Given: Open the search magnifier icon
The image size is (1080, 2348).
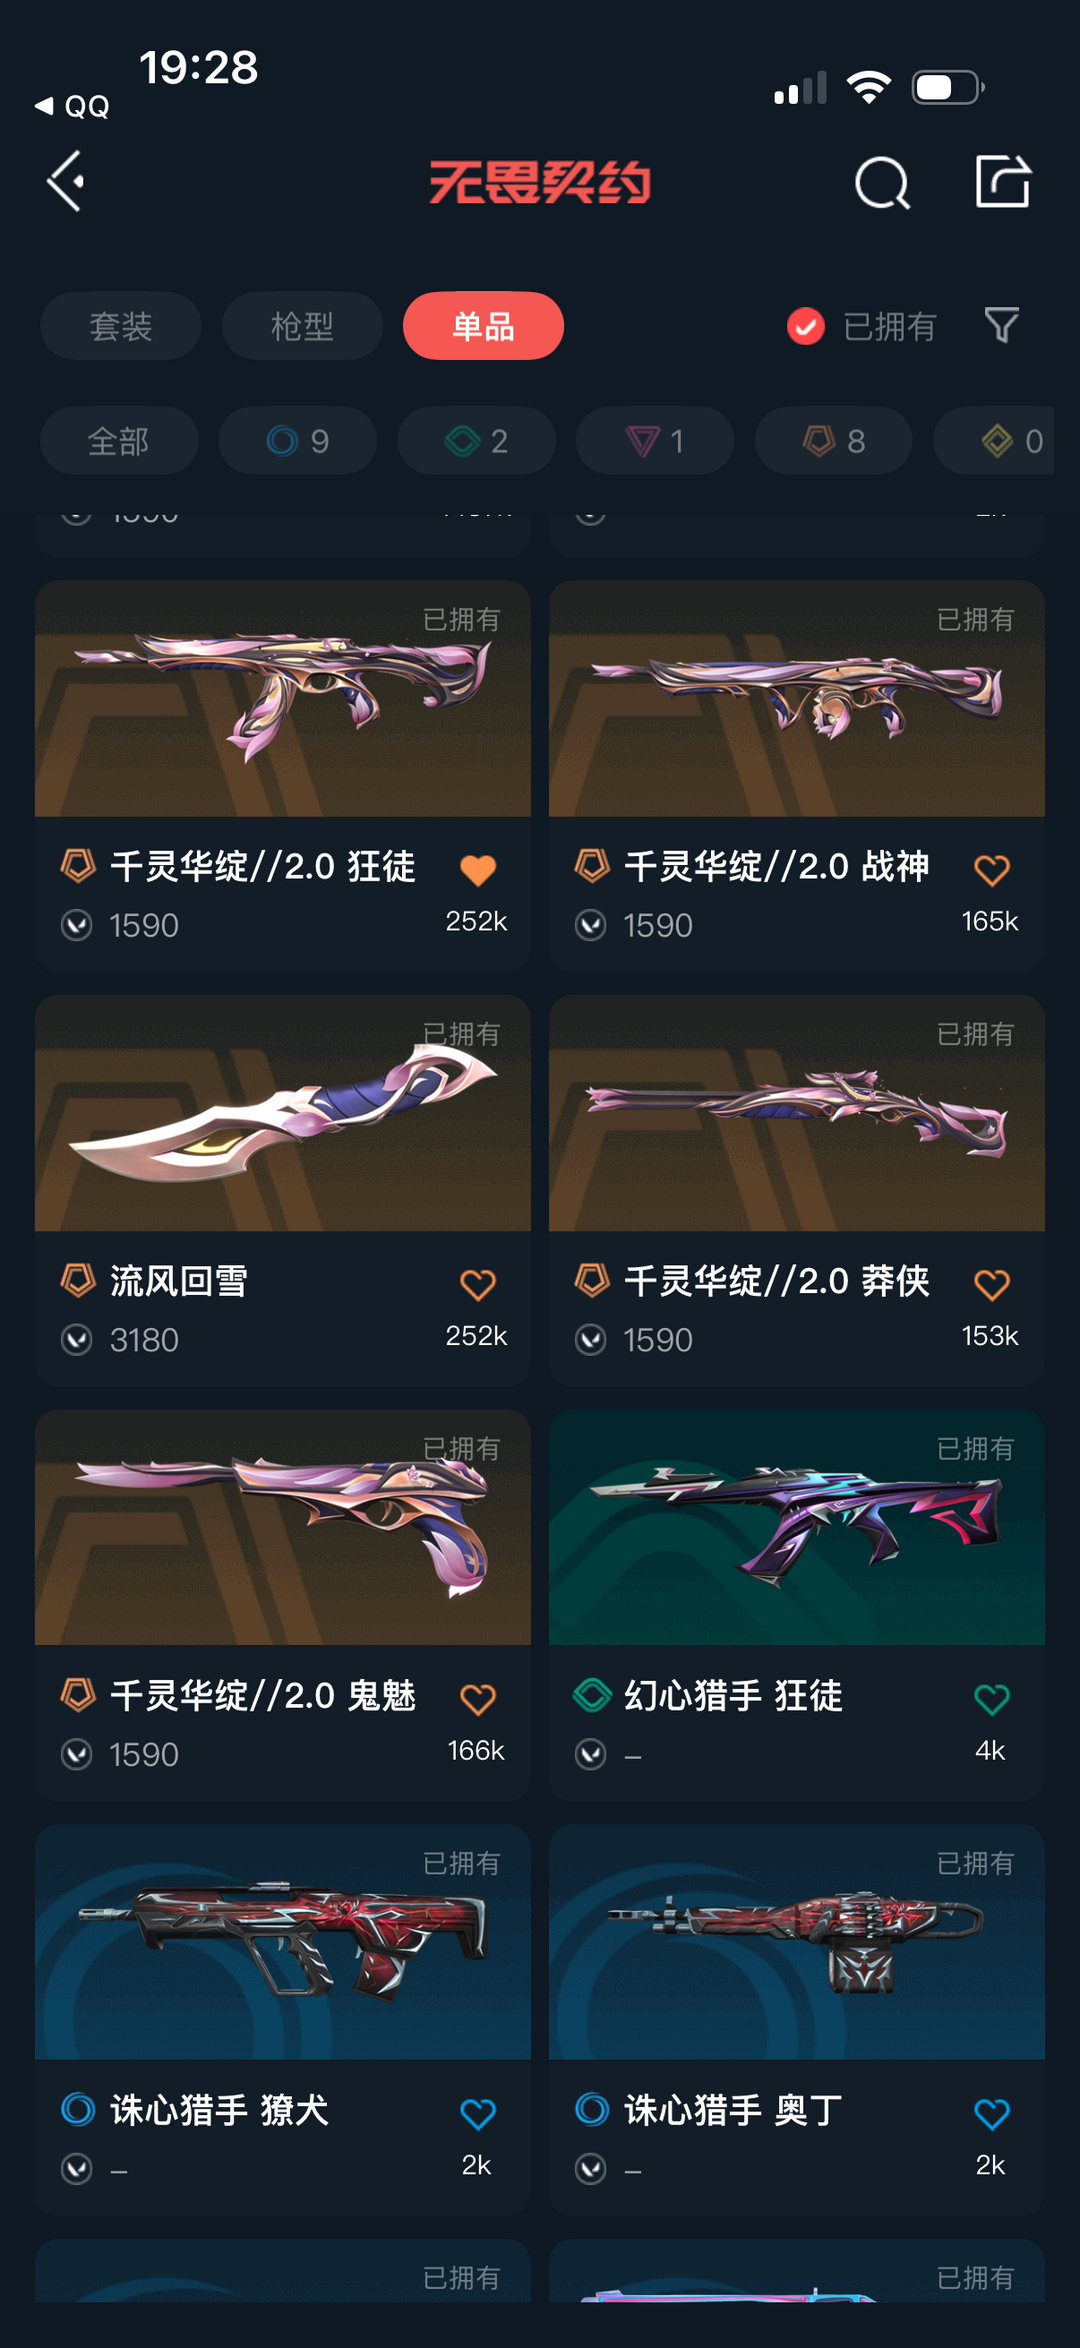Looking at the screenshot, I should pyautogui.click(x=882, y=183).
